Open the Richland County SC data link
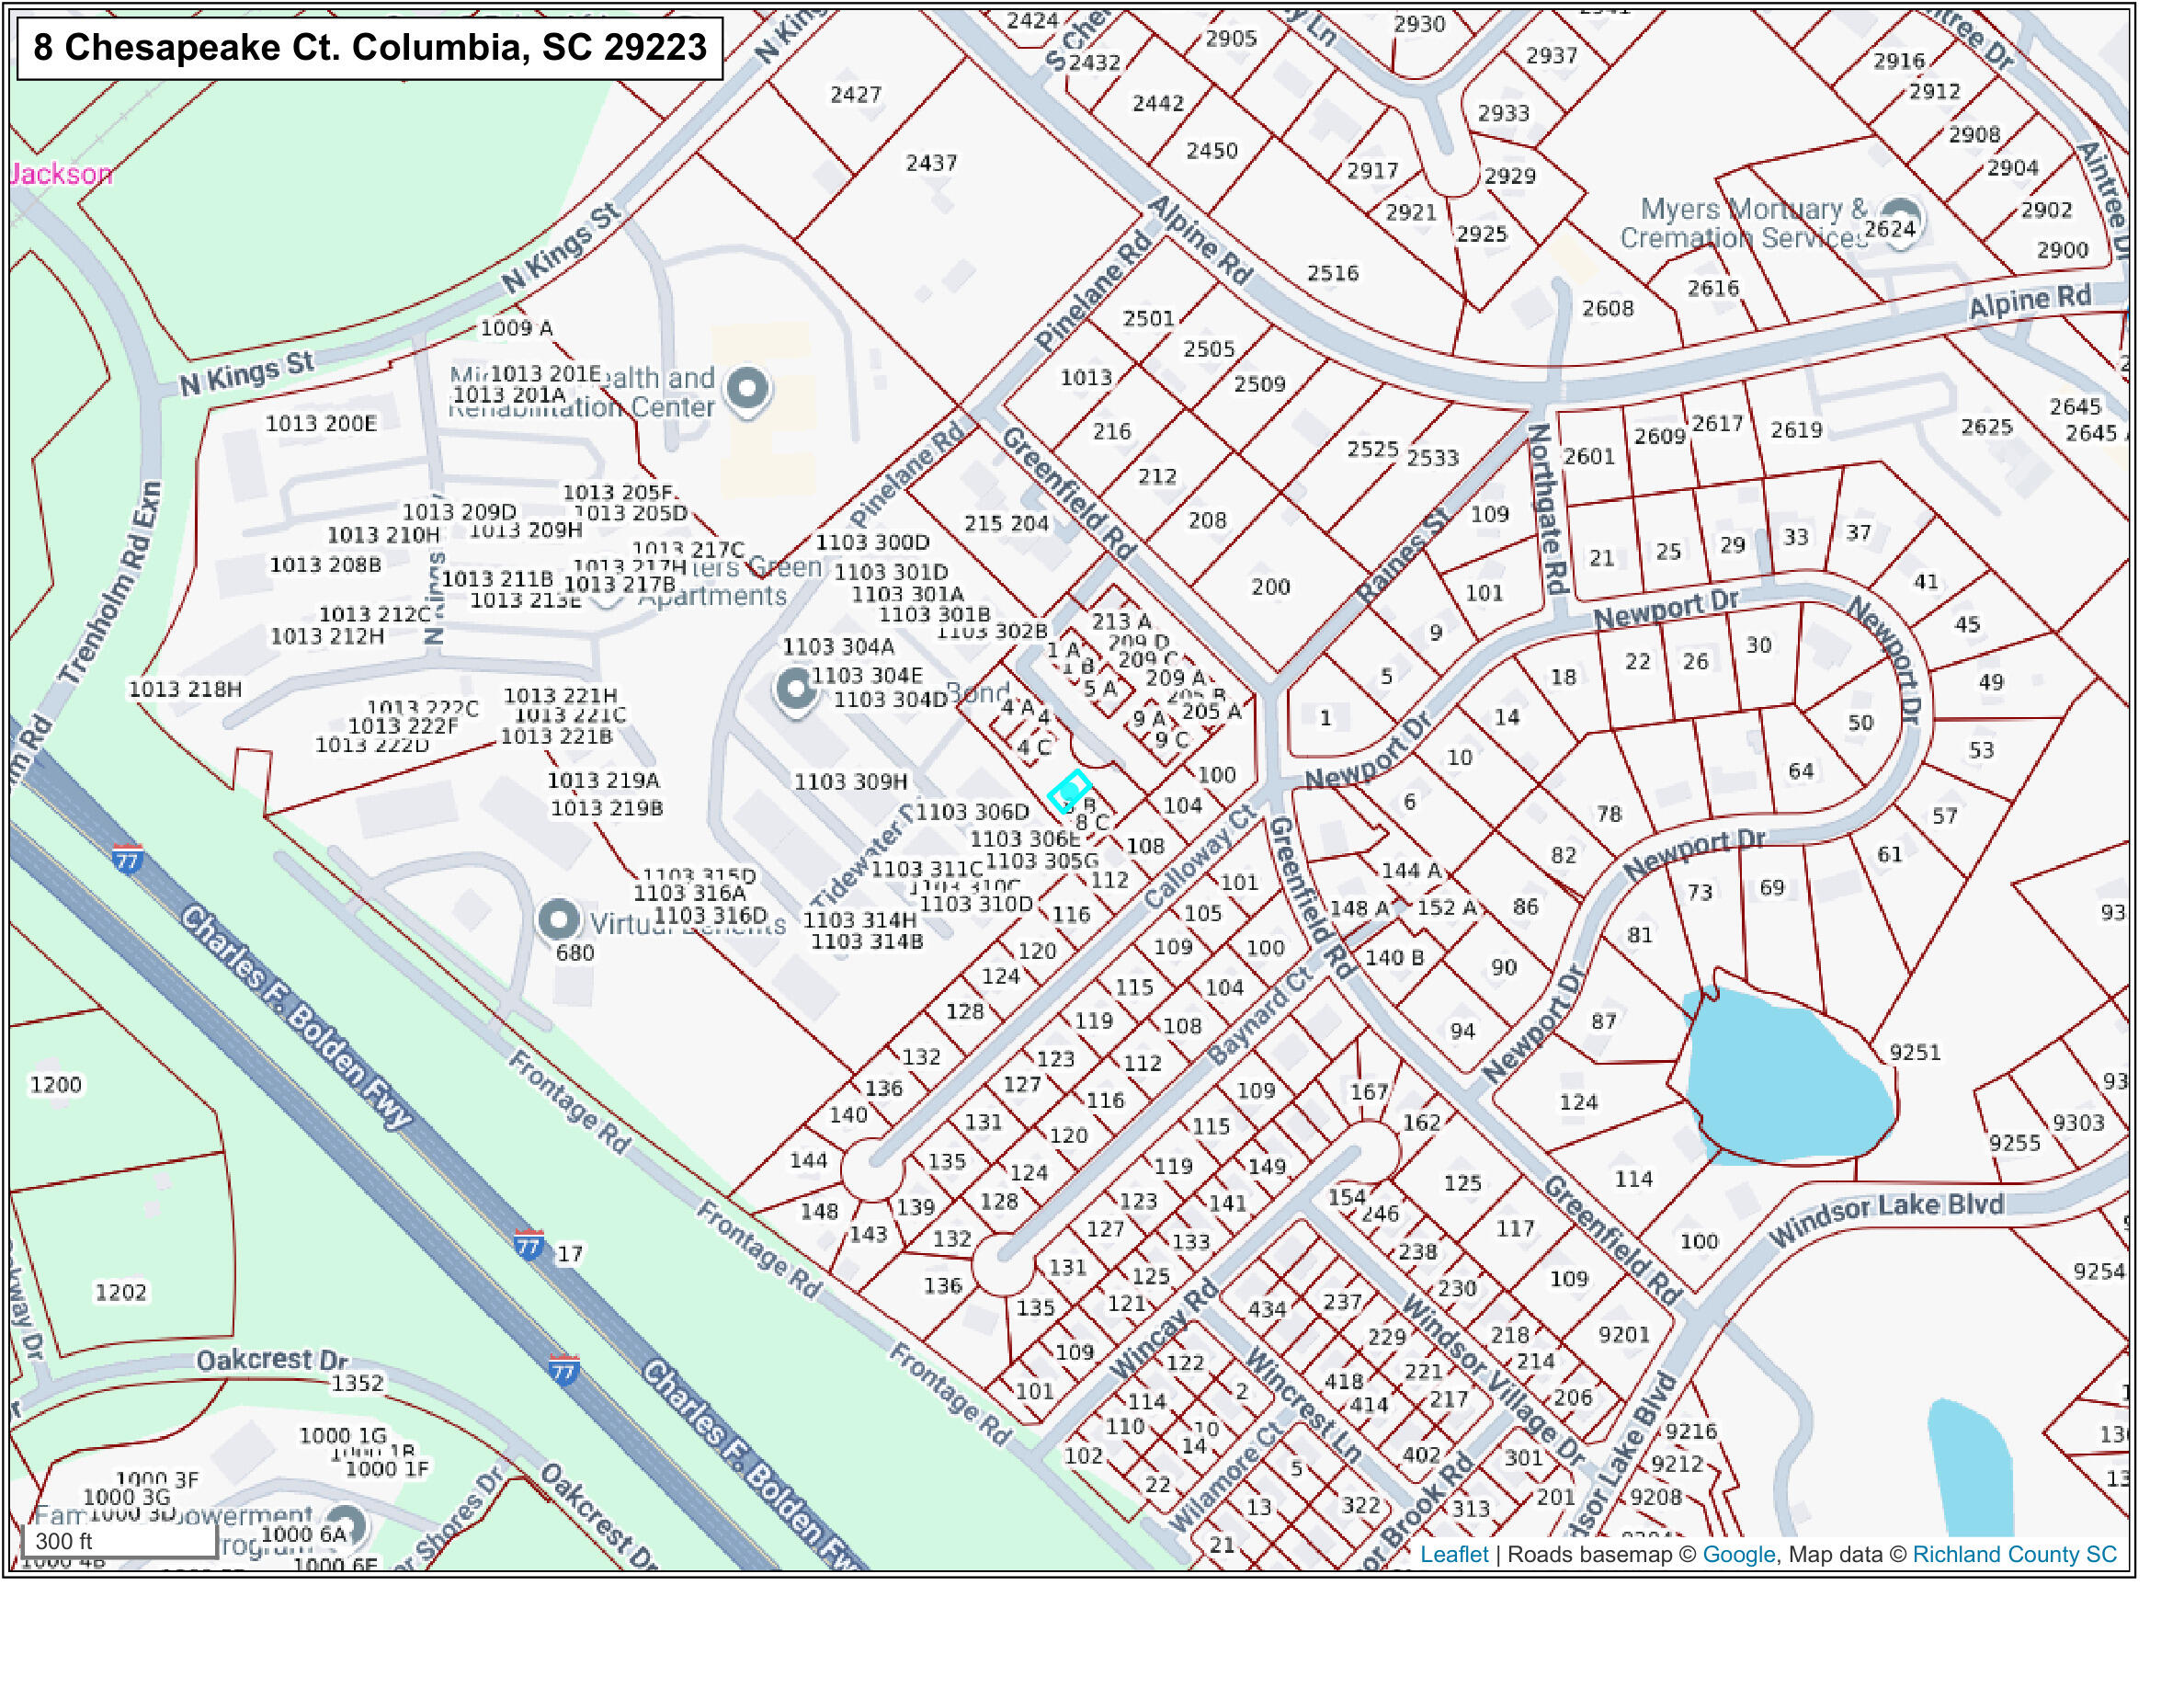Image resolution: width=2184 pixels, height=1688 pixels. point(2014,1554)
